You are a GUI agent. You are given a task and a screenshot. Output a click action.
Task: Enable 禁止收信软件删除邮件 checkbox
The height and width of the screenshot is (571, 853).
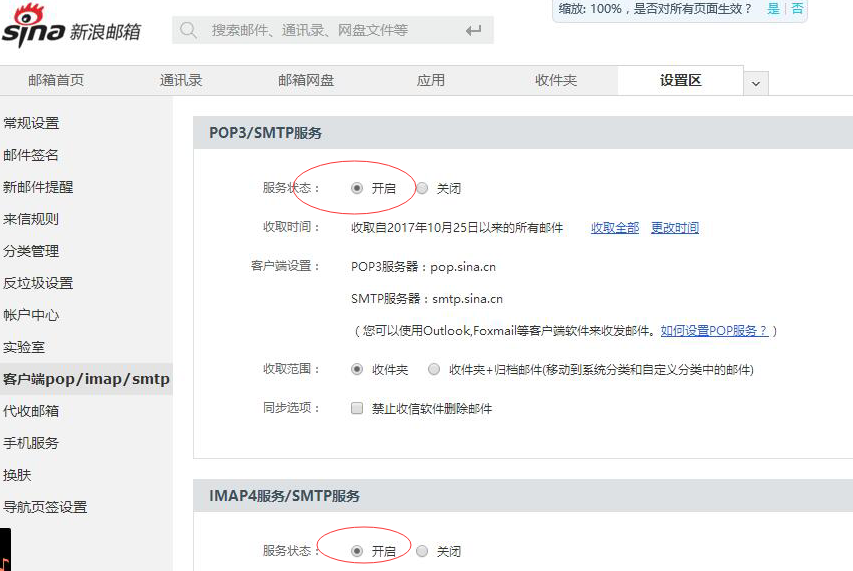357,409
